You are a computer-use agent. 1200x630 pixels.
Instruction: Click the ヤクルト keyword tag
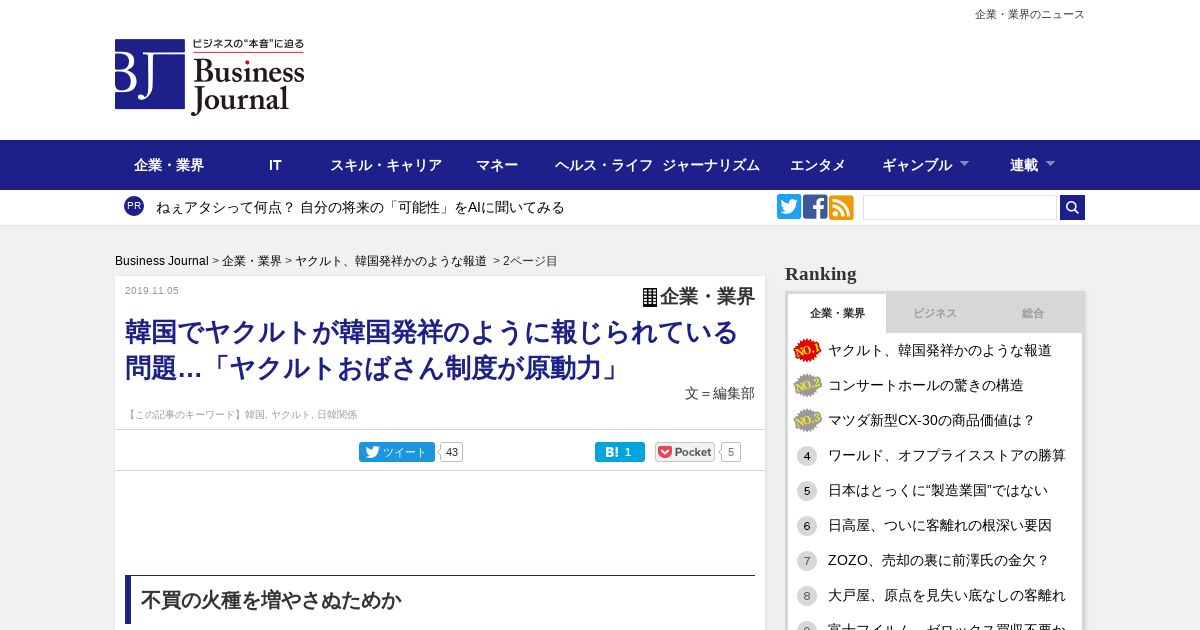pos(290,414)
